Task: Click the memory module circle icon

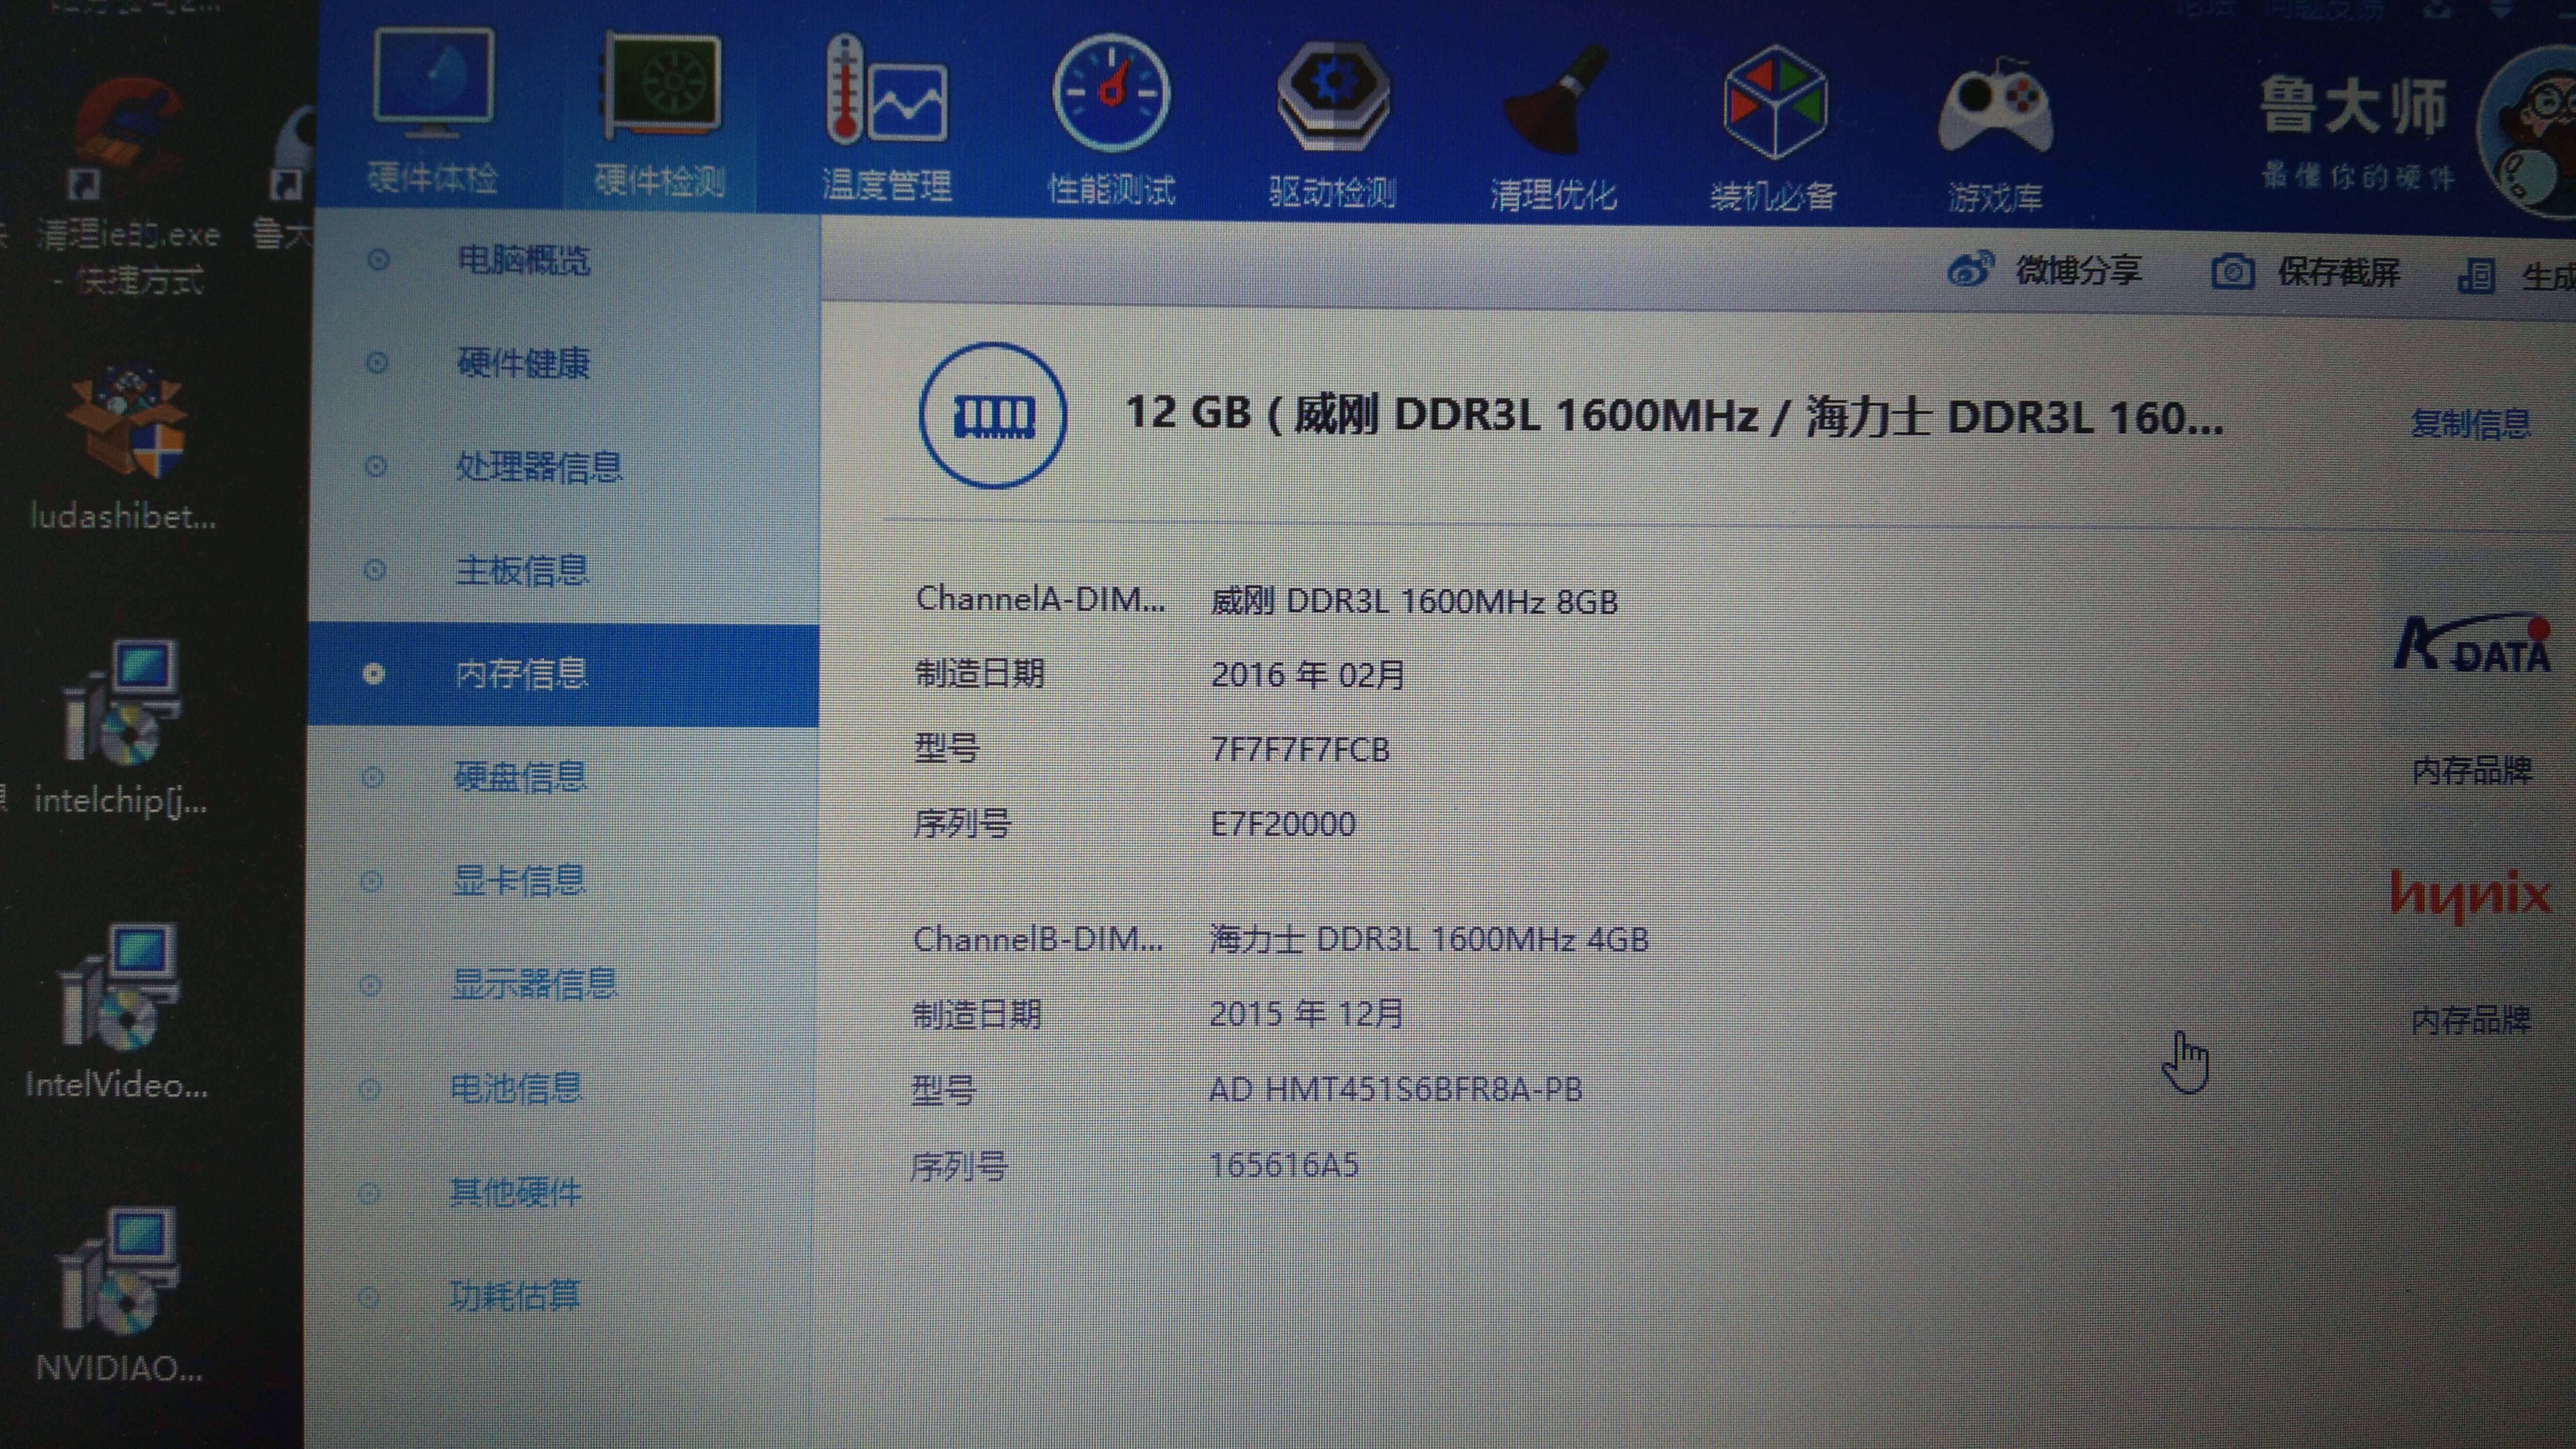Action: pos(993,415)
